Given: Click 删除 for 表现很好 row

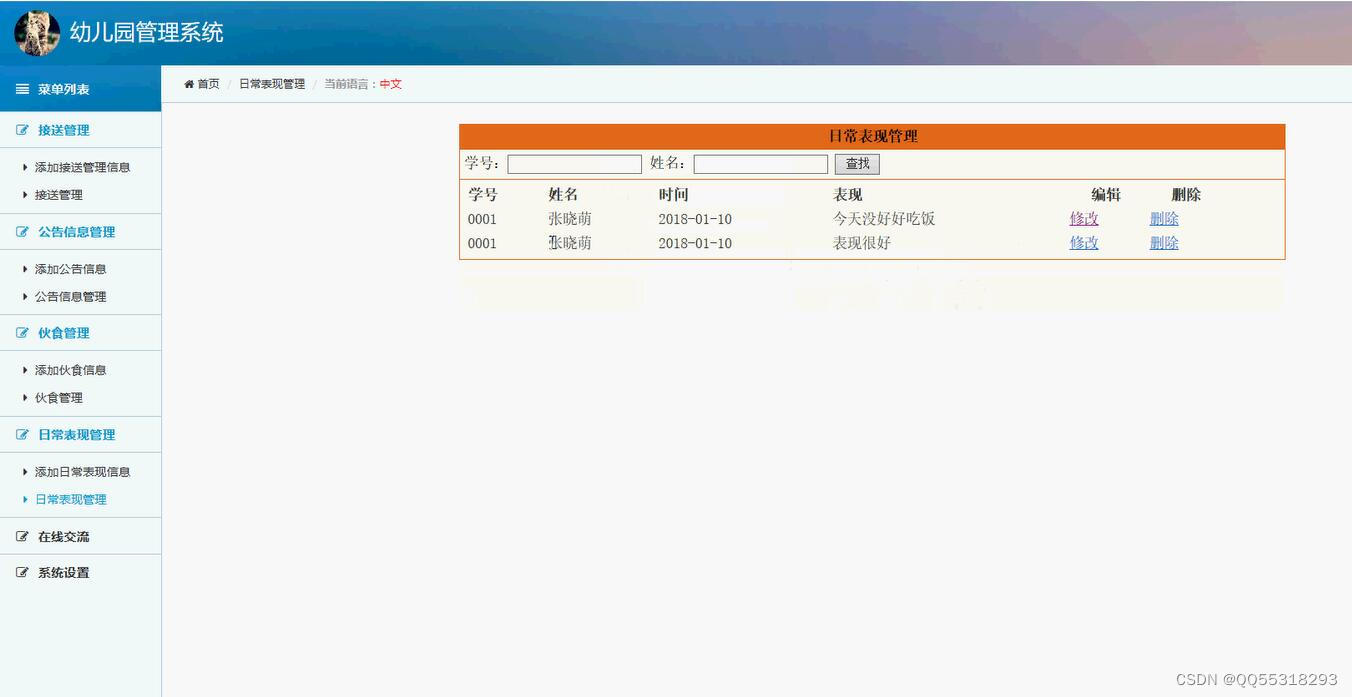Looking at the screenshot, I should point(1164,243).
